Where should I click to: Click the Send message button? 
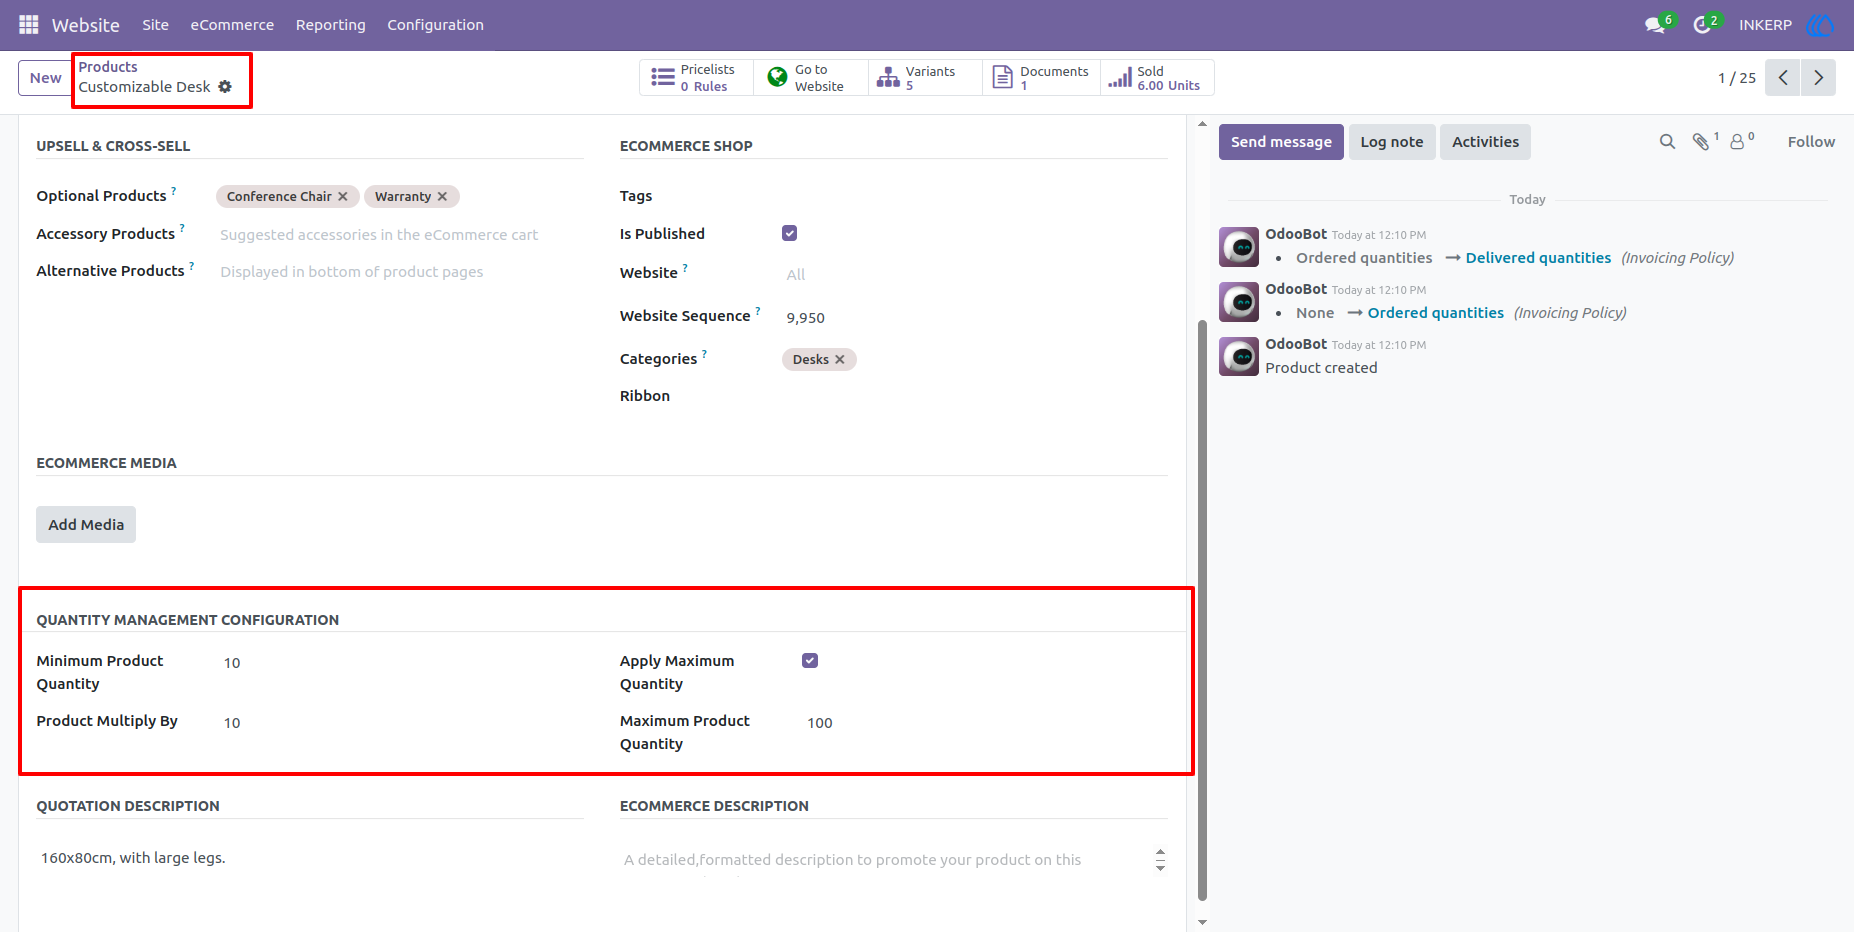(1281, 142)
